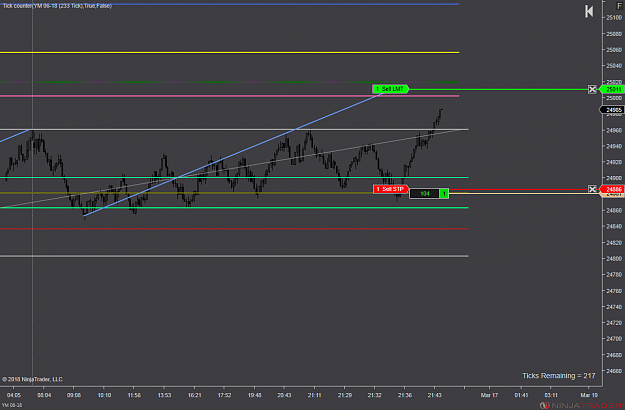This screenshot has height=410, width=625.
Task: Click the 24700 price axis label
Action: (x=614, y=339)
